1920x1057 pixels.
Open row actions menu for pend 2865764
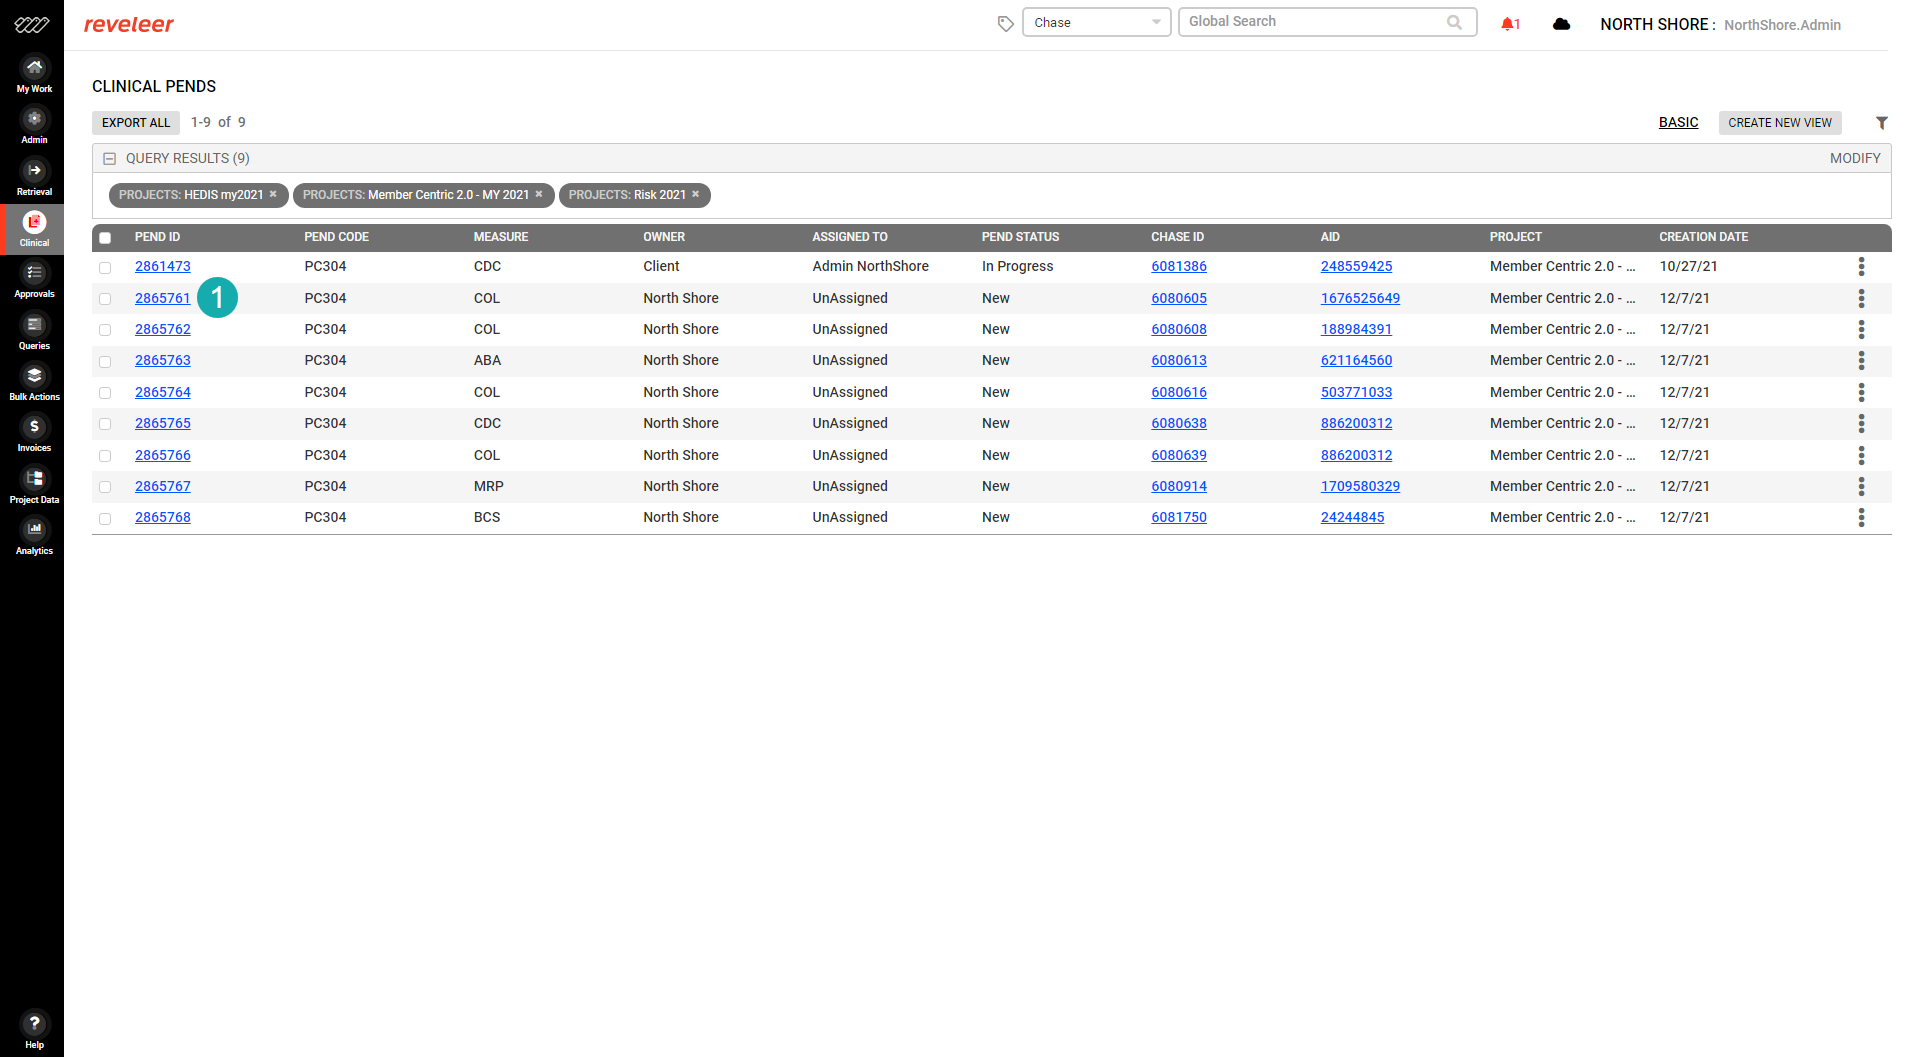1861,392
